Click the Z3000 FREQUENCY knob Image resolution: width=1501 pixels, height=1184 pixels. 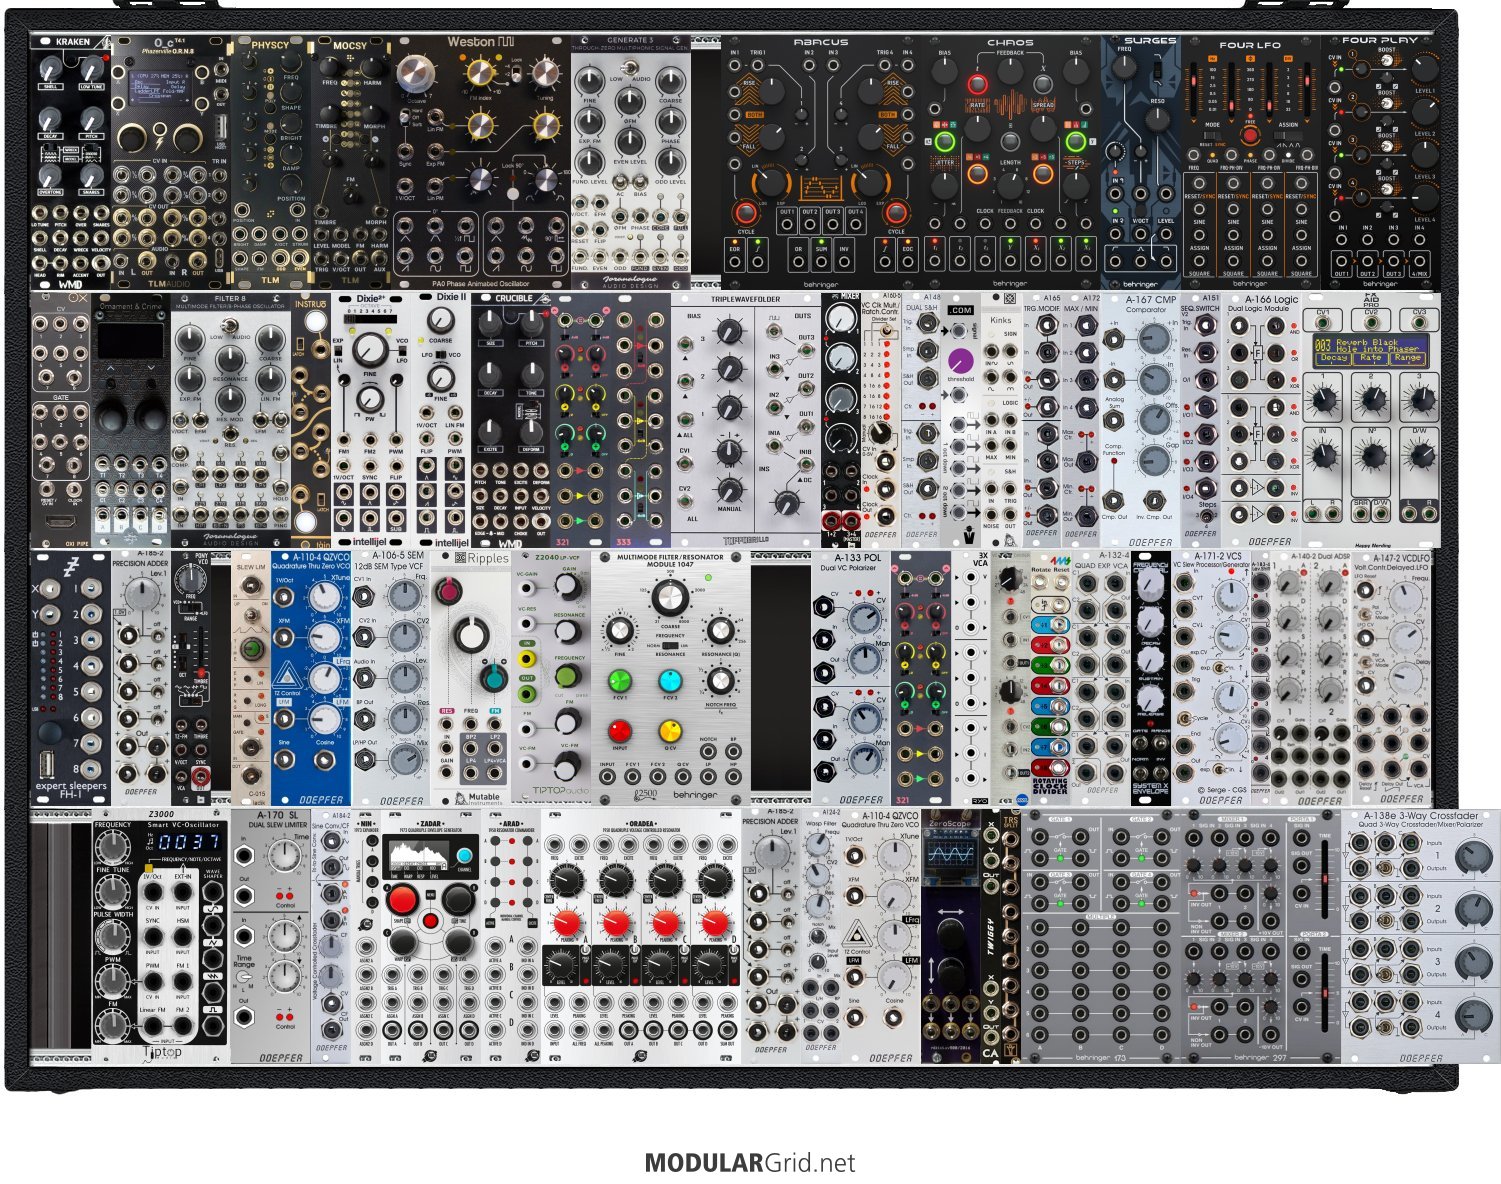(x=112, y=846)
